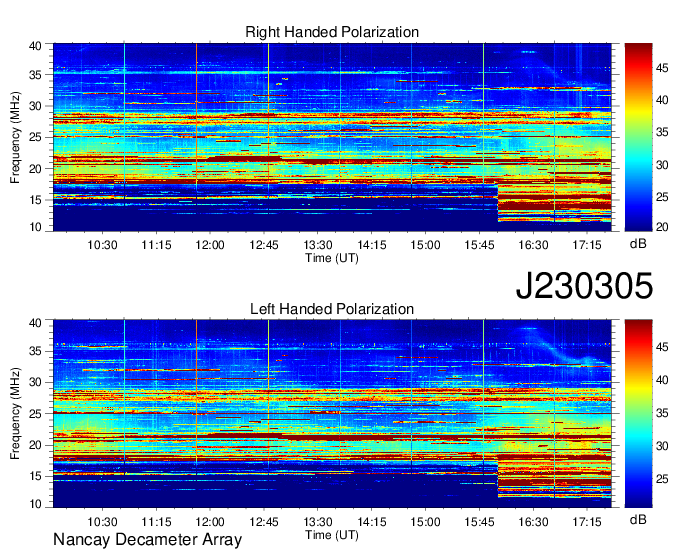Click the 14:15 time tick of right-handed plot
The image size is (680, 552).
(372, 245)
